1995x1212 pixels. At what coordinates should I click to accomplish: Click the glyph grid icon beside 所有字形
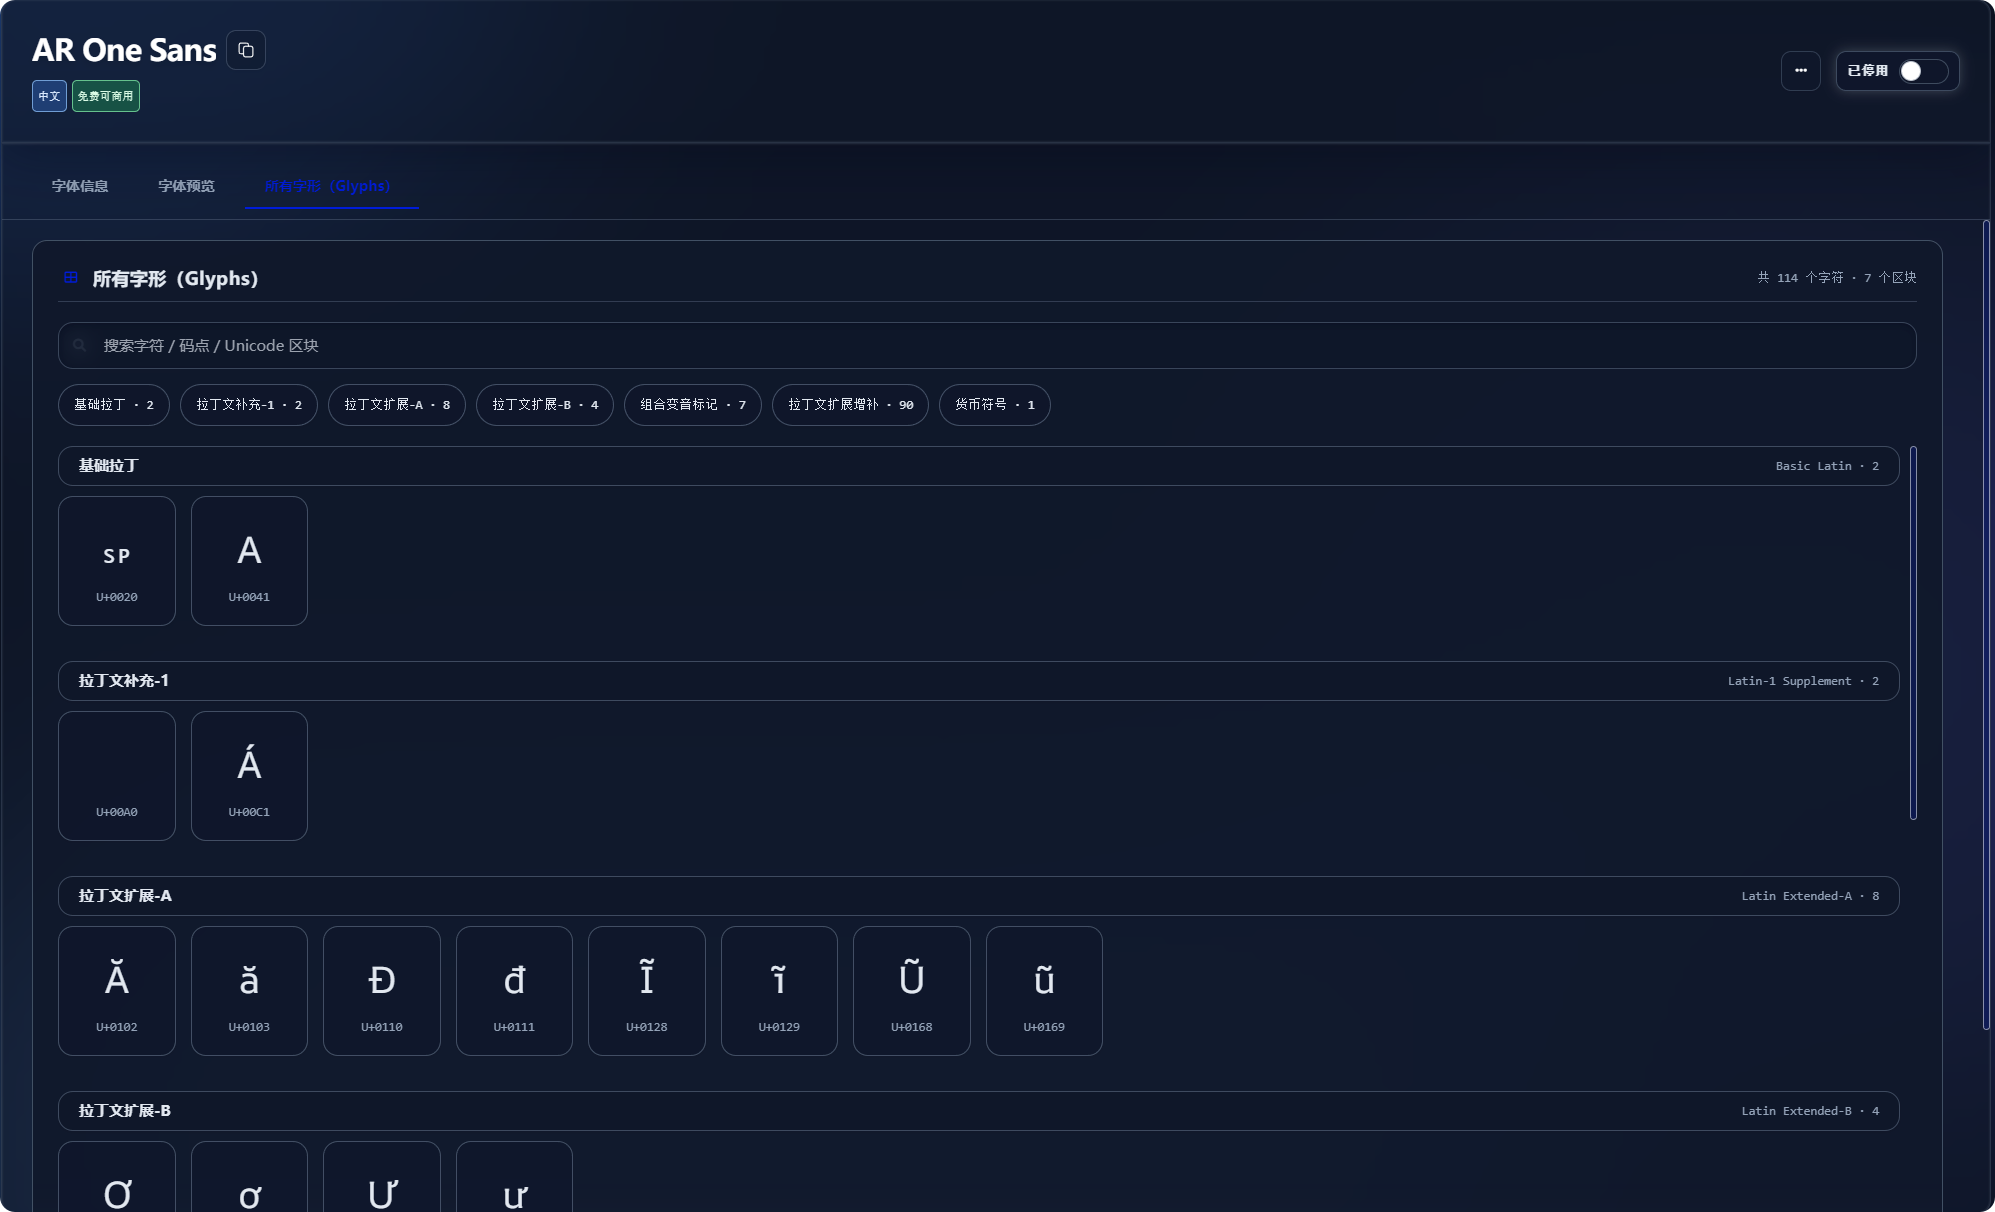71,278
